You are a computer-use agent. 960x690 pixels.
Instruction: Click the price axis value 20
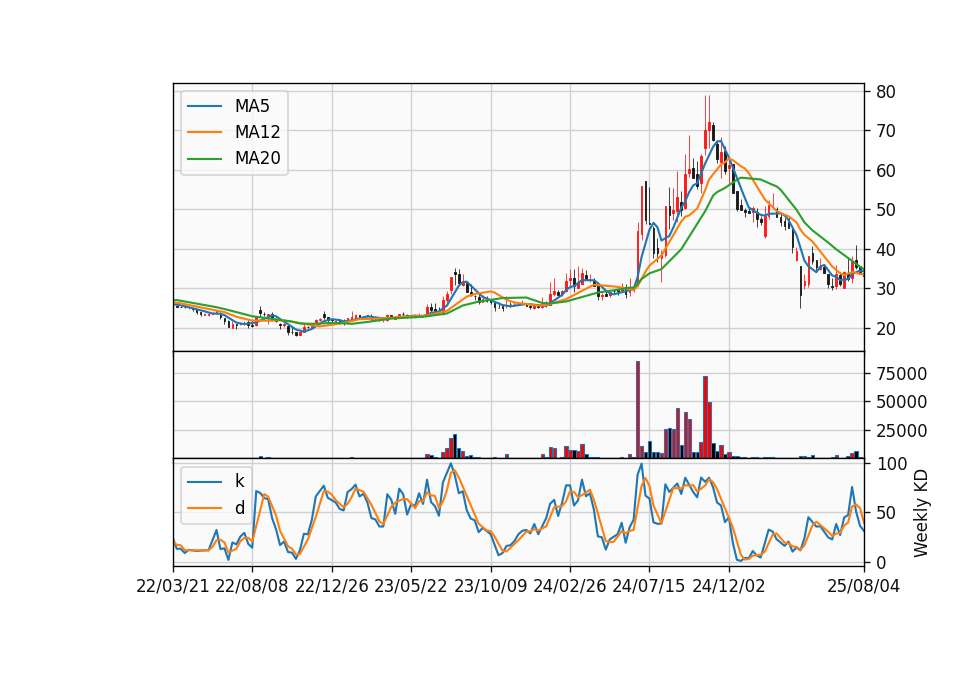point(885,329)
